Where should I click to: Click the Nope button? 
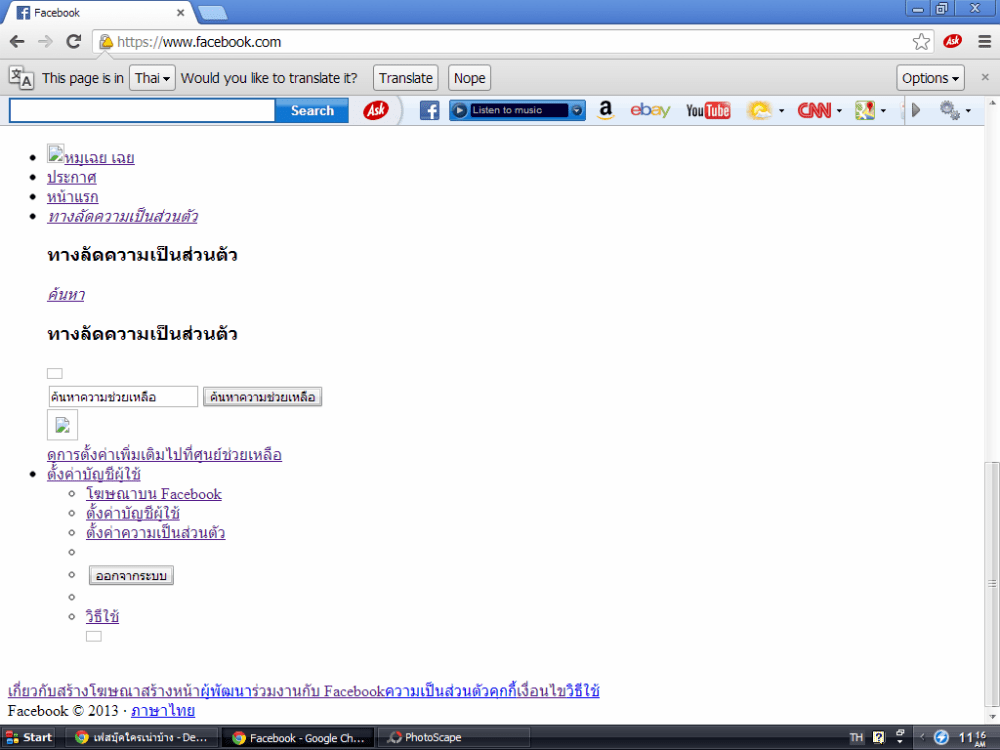tap(469, 78)
